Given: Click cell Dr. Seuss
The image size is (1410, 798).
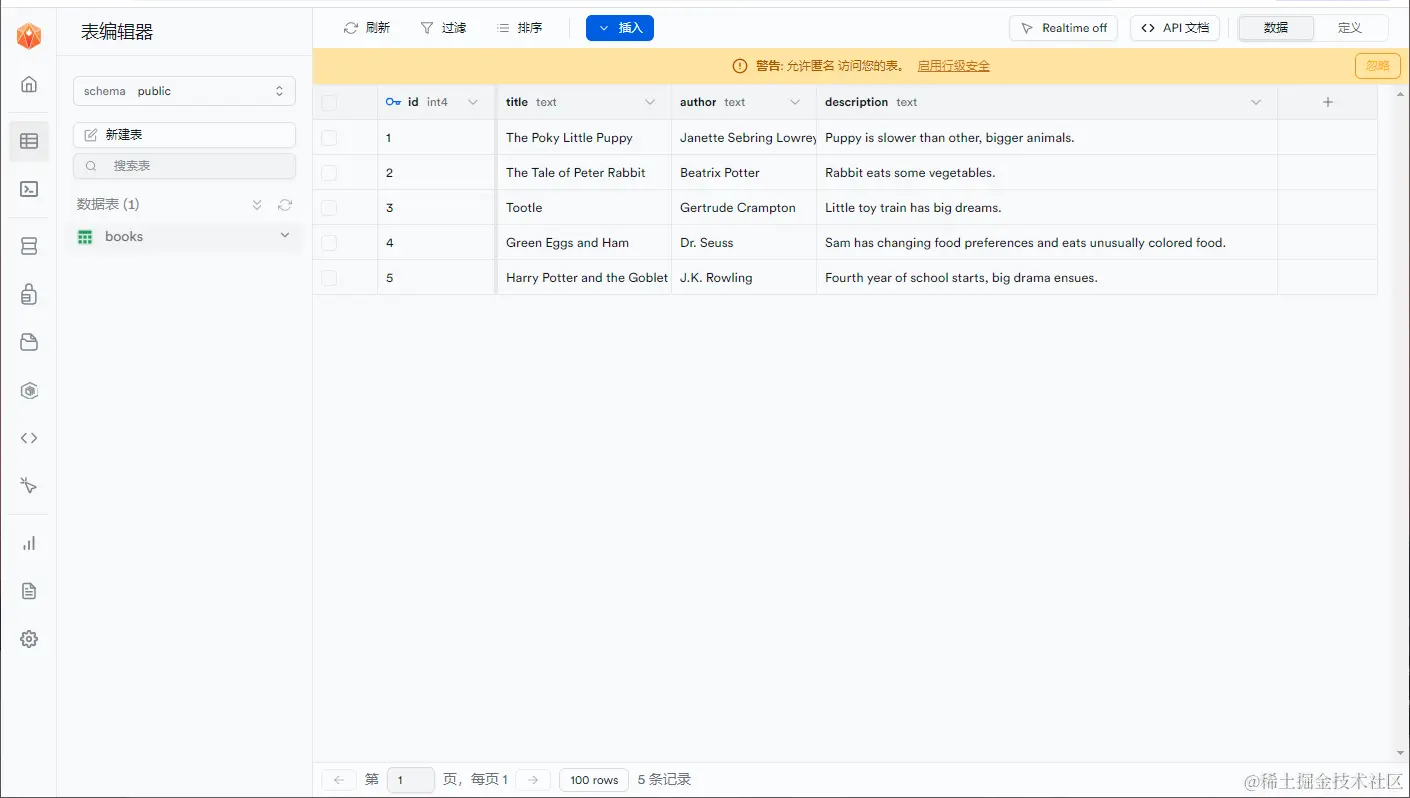Looking at the screenshot, I should (744, 243).
